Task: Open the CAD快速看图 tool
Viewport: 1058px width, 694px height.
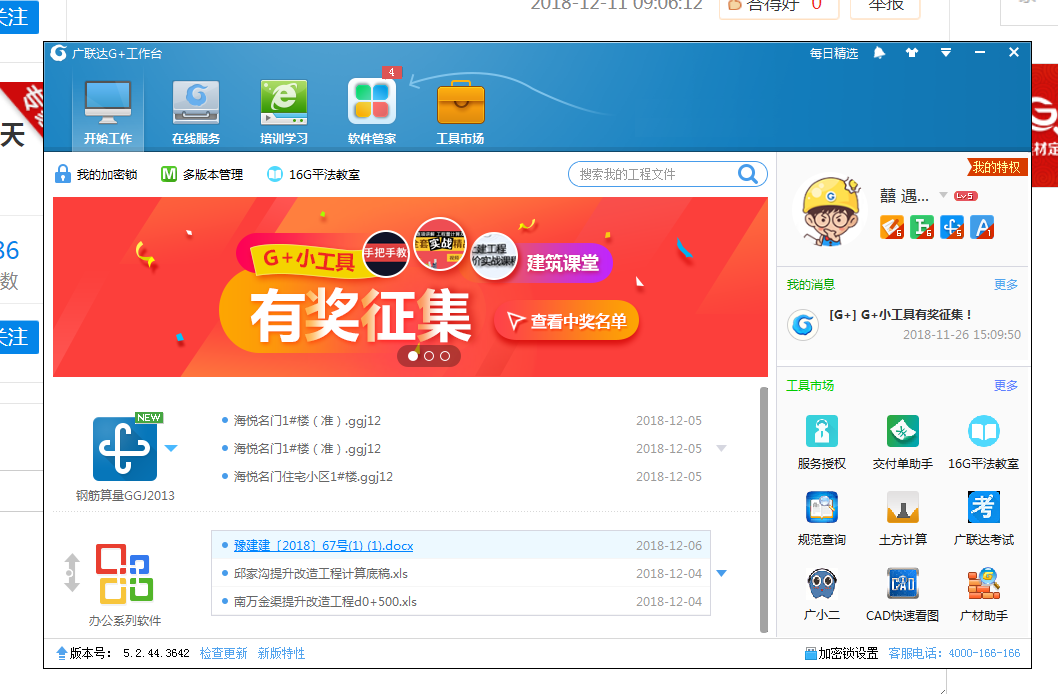Action: pos(903,595)
